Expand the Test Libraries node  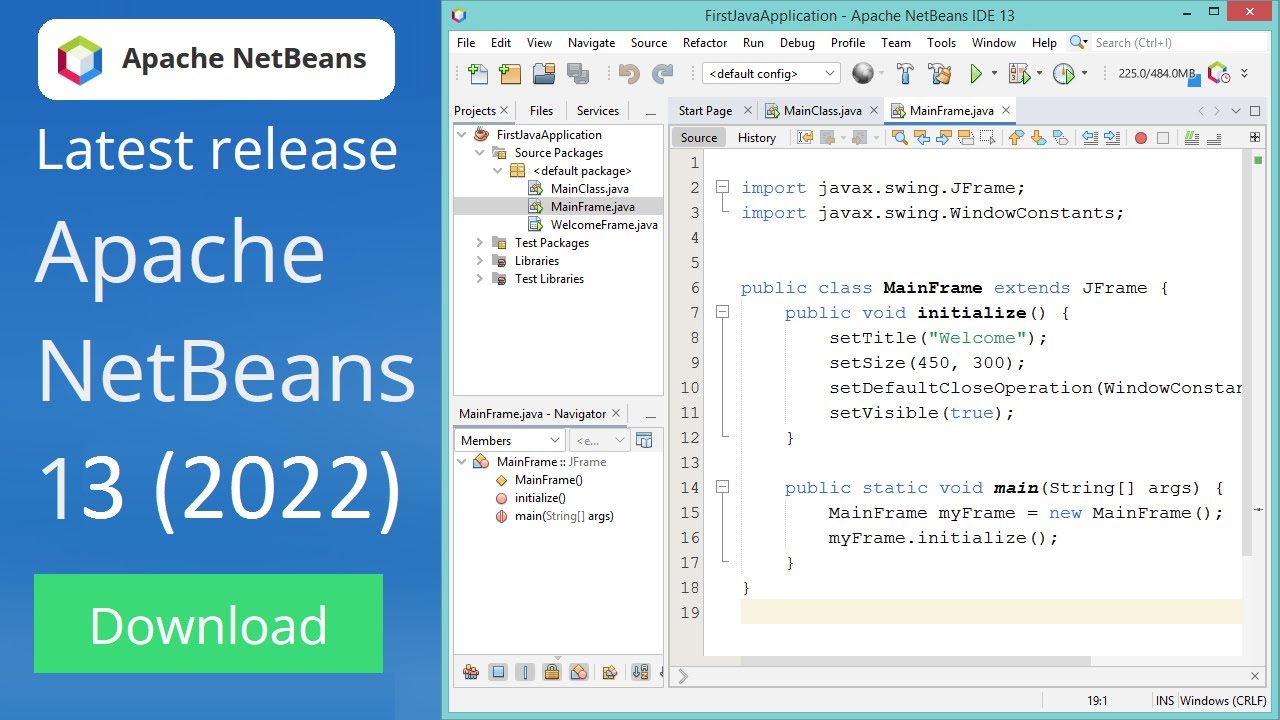pos(480,279)
